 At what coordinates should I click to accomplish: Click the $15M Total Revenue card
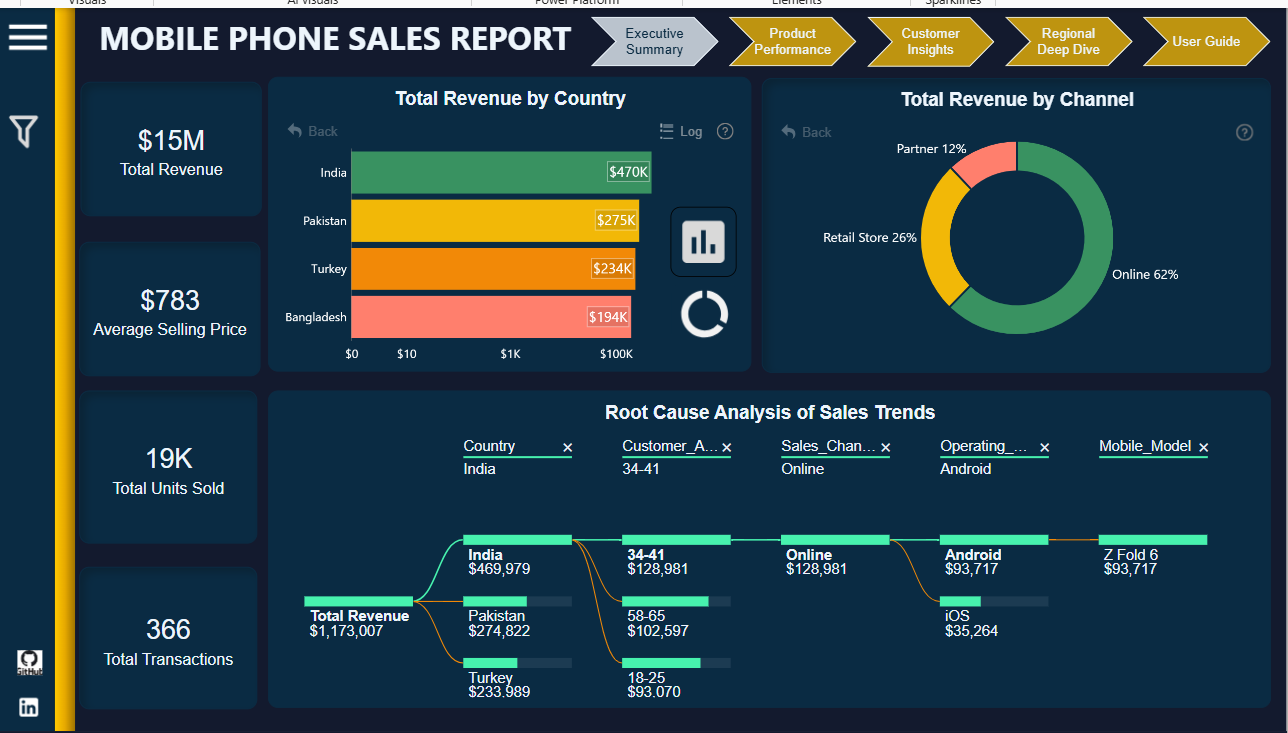pyautogui.click(x=171, y=149)
